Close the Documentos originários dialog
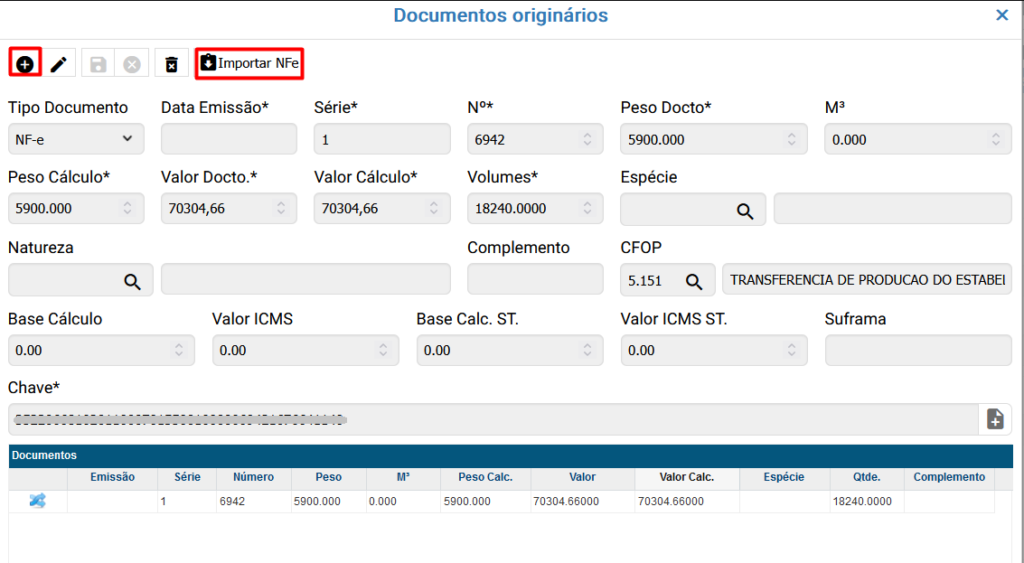The width and height of the screenshot is (1024, 563). pos(1002,15)
